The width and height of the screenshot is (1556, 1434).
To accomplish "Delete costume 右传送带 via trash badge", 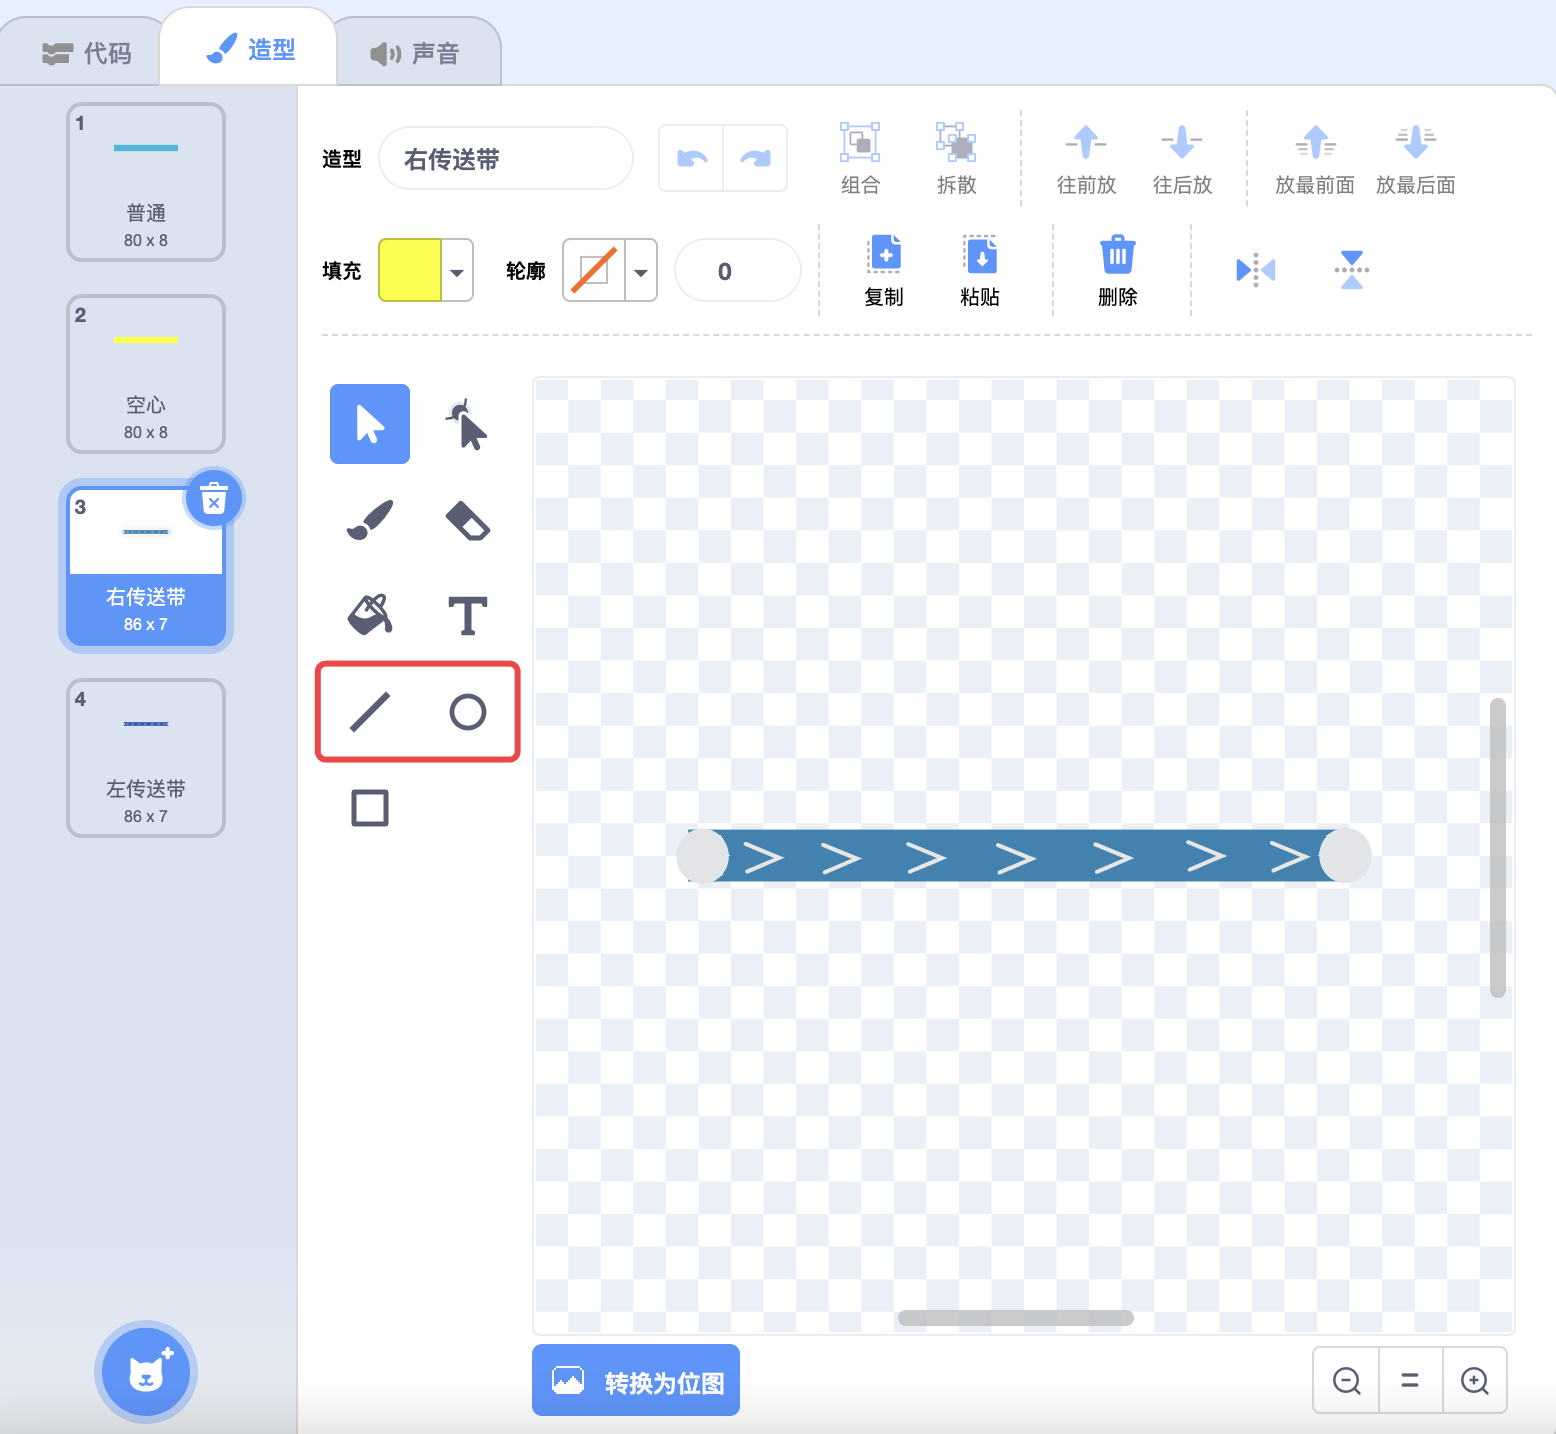I will (x=214, y=498).
